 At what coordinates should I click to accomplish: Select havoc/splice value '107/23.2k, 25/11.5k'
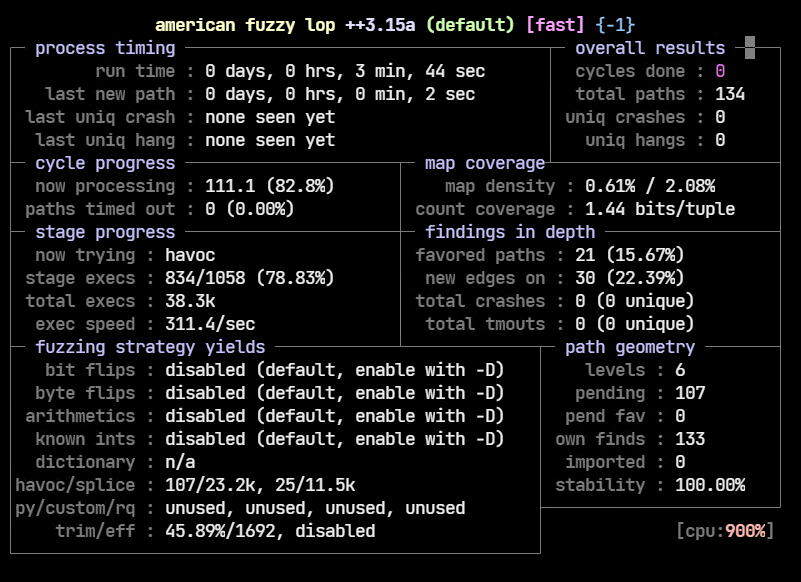tap(260, 485)
